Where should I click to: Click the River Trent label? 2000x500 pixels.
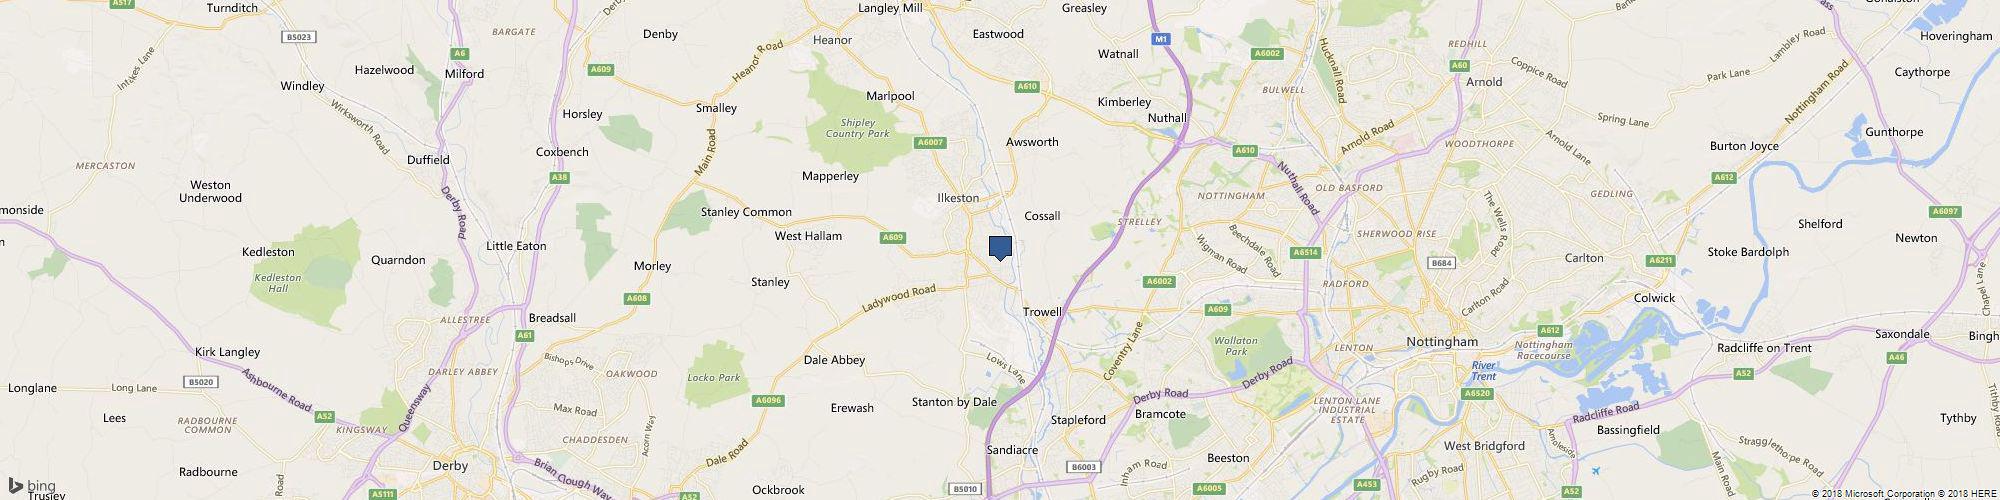[x=1484, y=371]
